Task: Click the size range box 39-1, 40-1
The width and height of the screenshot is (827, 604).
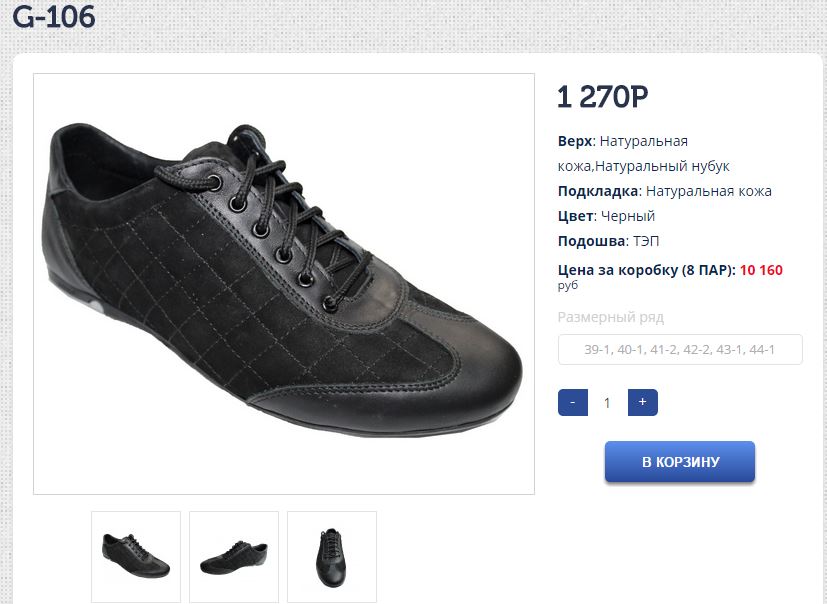Action: click(680, 350)
